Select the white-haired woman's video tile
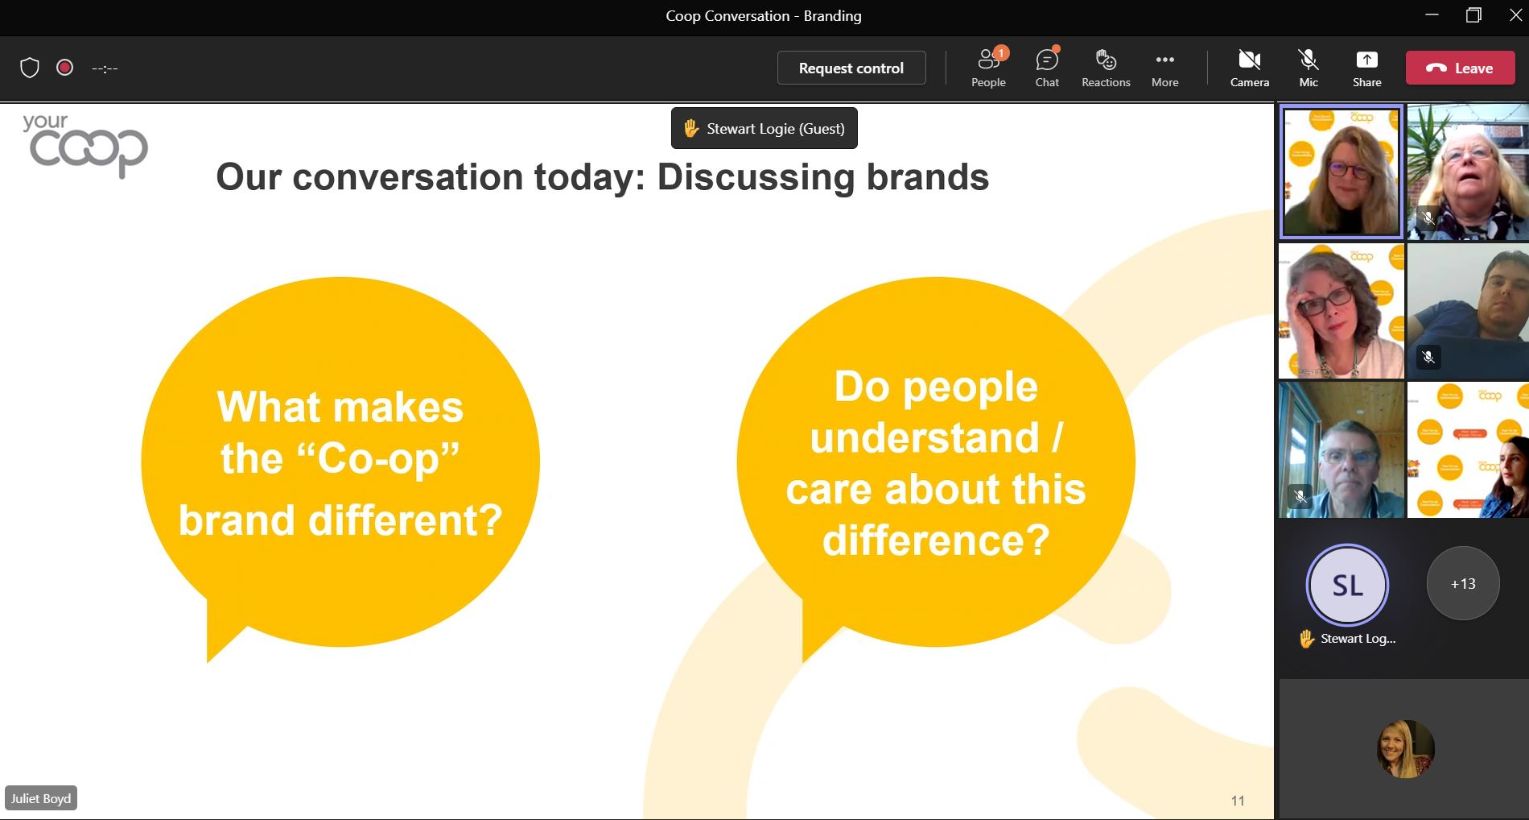 [x=1468, y=172]
